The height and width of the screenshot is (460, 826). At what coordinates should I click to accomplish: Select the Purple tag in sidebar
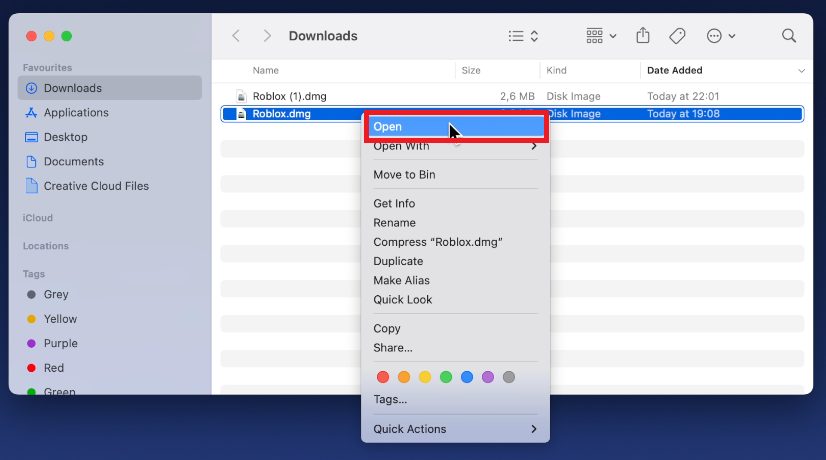tap(52, 344)
